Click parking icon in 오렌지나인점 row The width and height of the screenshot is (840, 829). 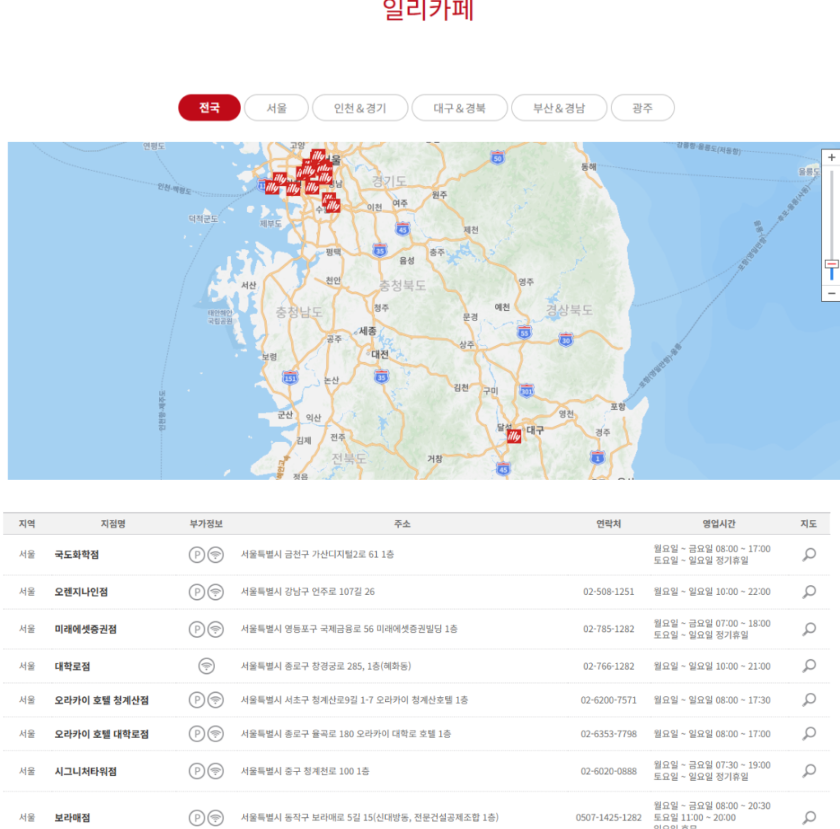pos(197,592)
